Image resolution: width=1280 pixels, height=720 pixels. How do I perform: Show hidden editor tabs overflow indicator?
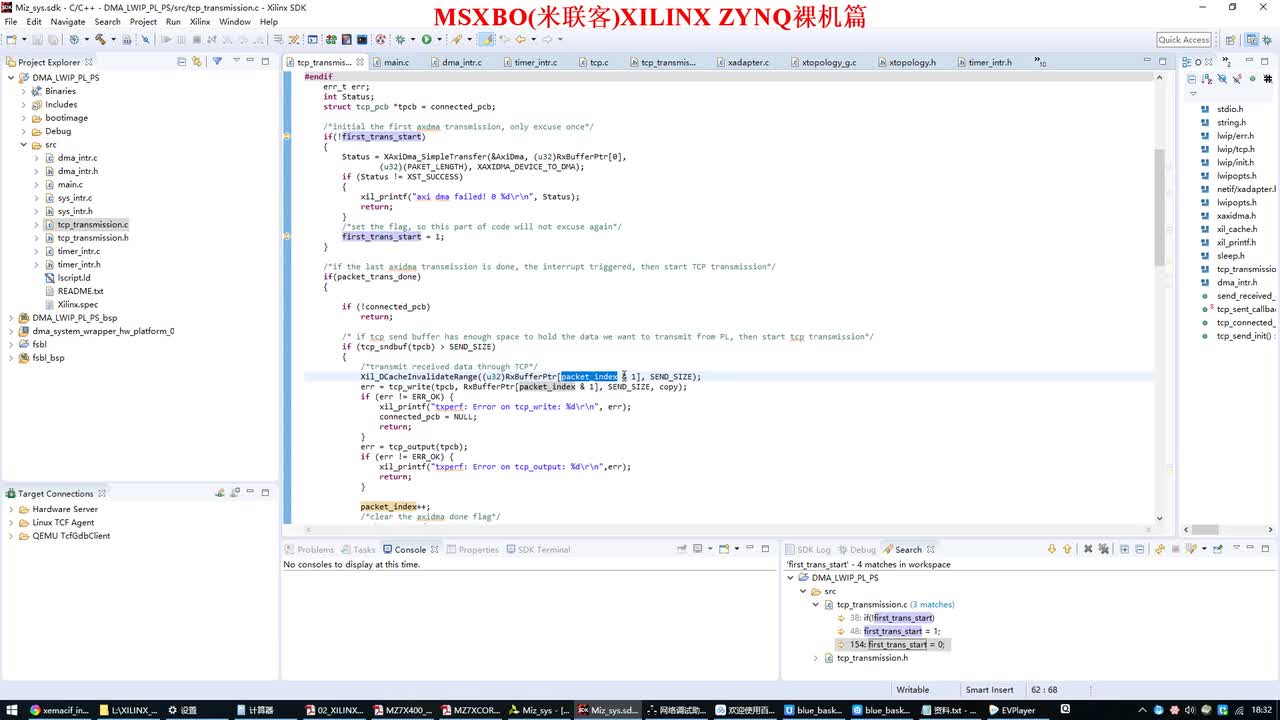[x=1041, y=62]
